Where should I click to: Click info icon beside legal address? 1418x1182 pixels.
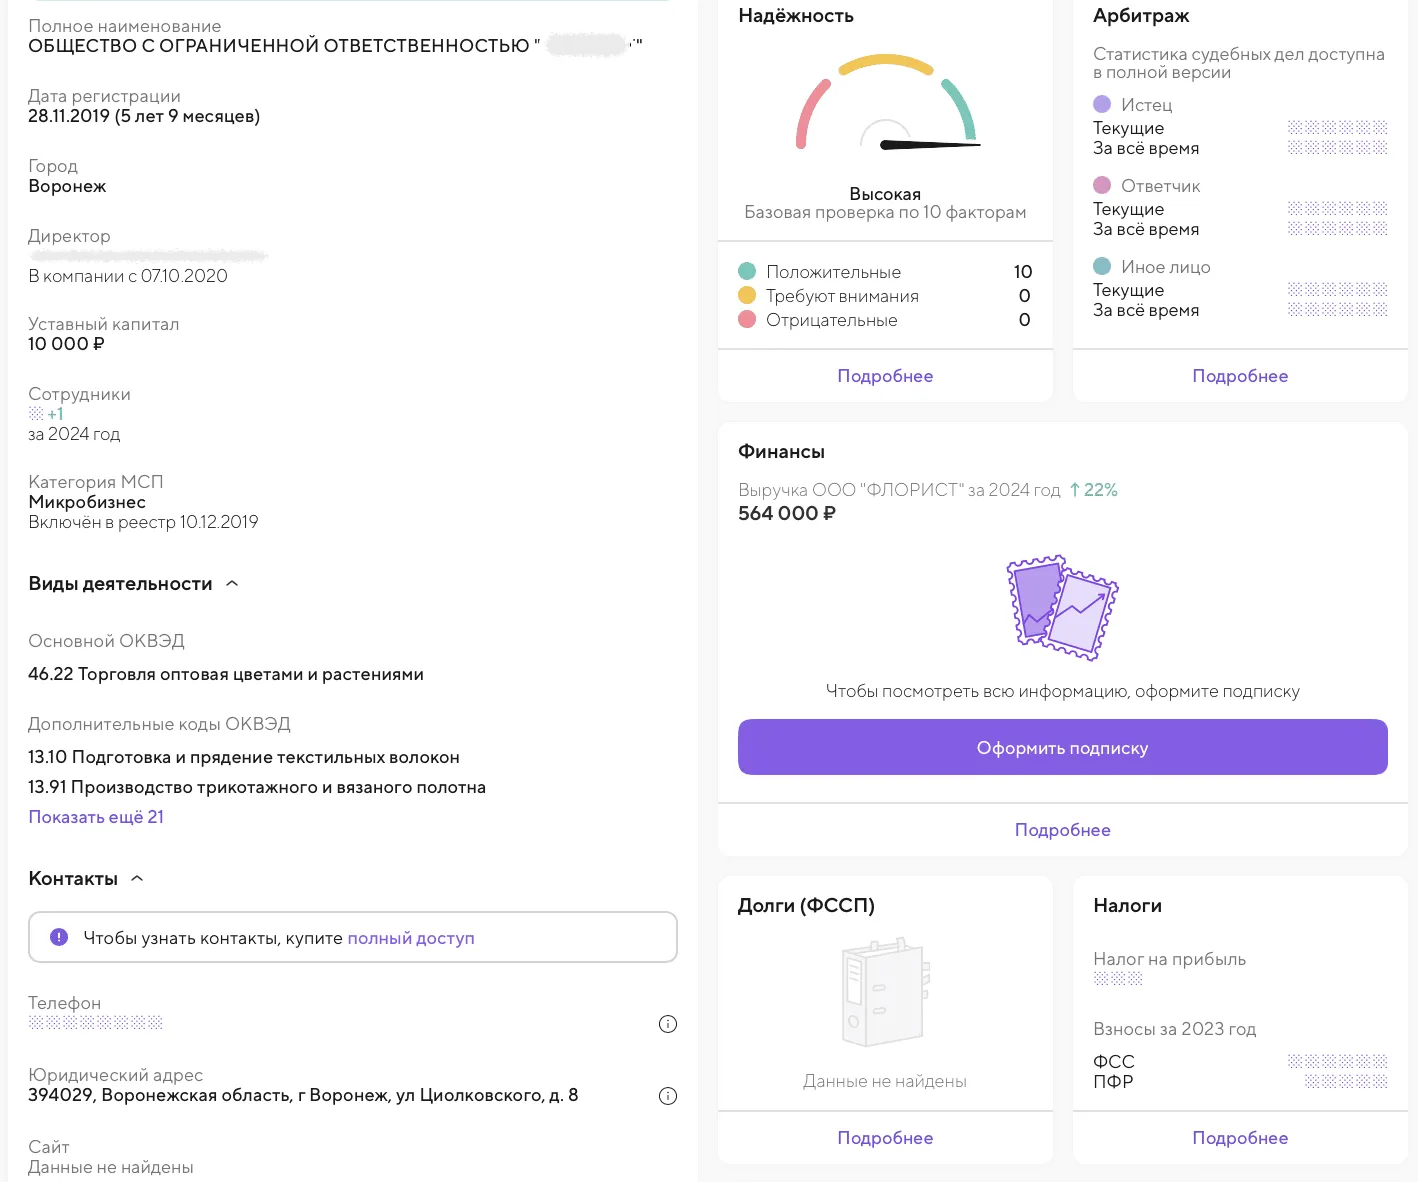[668, 1096]
